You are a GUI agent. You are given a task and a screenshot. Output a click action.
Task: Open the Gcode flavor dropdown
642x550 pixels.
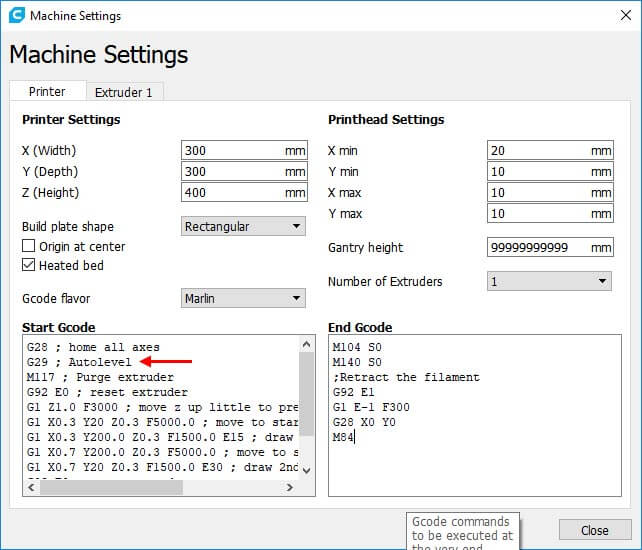tap(243, 298)
